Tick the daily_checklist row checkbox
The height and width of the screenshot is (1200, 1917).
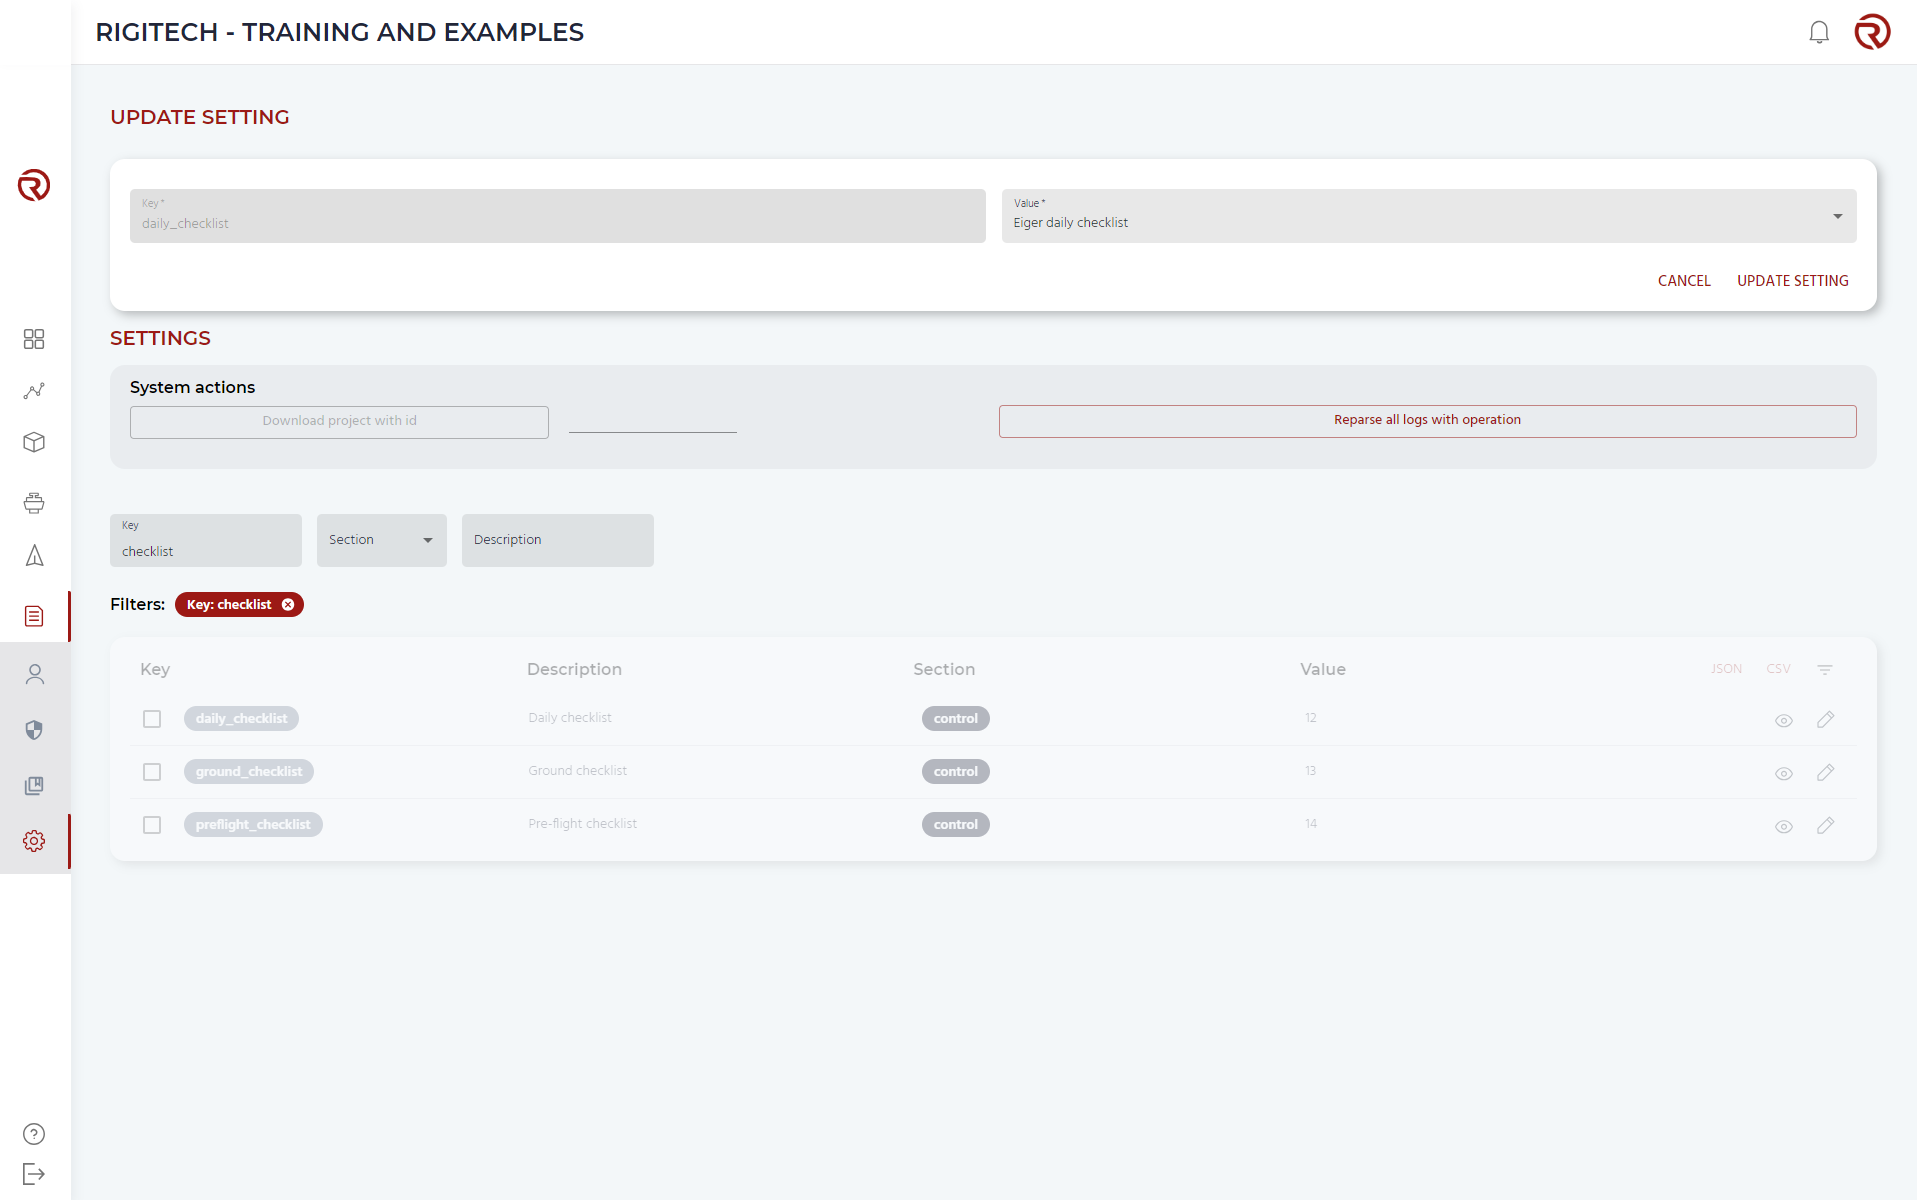click(152, 719)
